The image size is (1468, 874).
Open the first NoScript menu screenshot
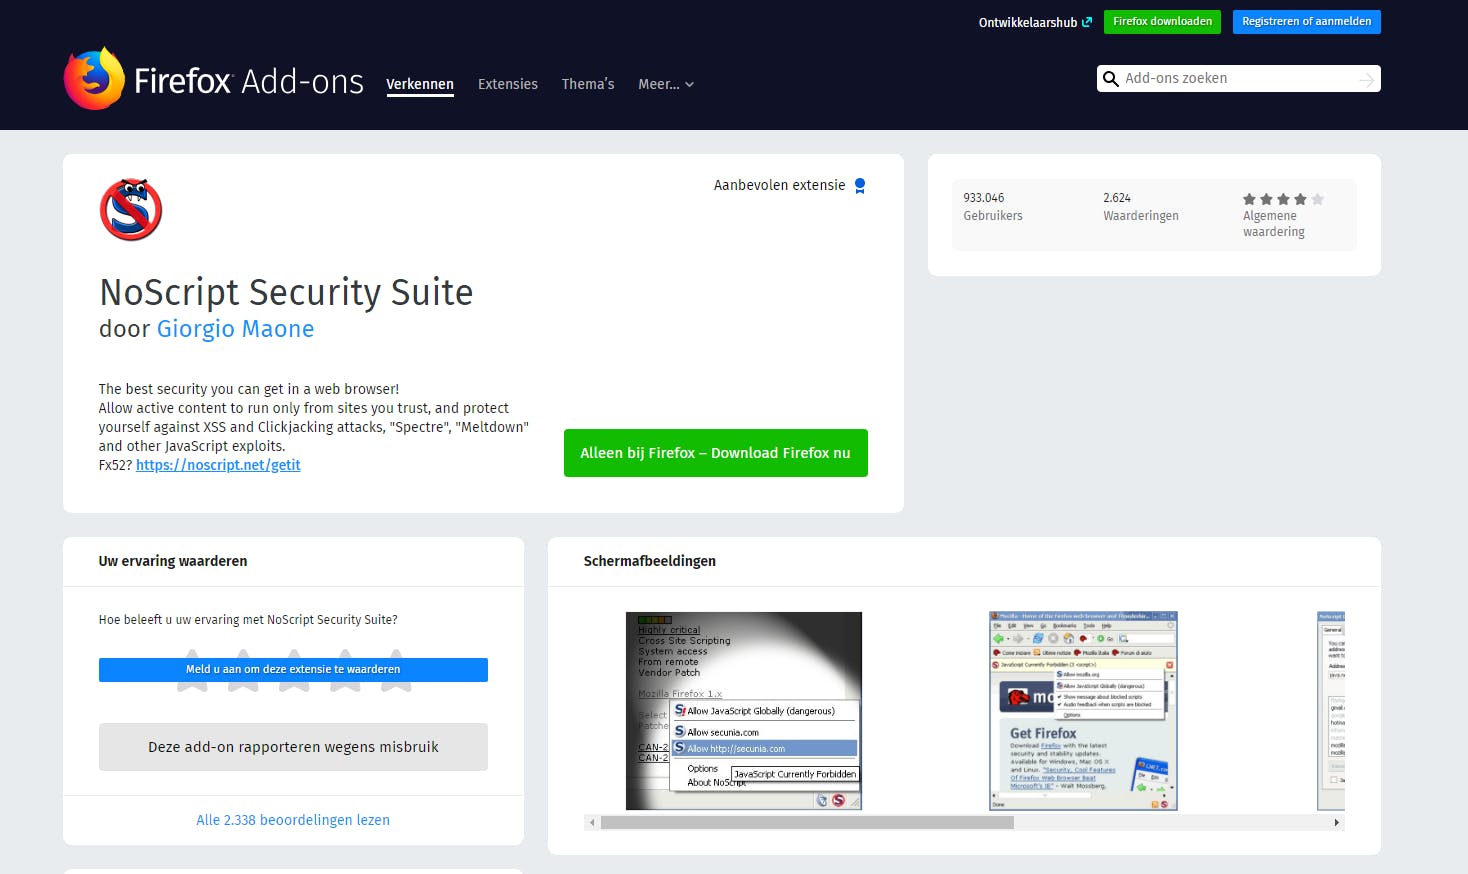click(744, 711)
